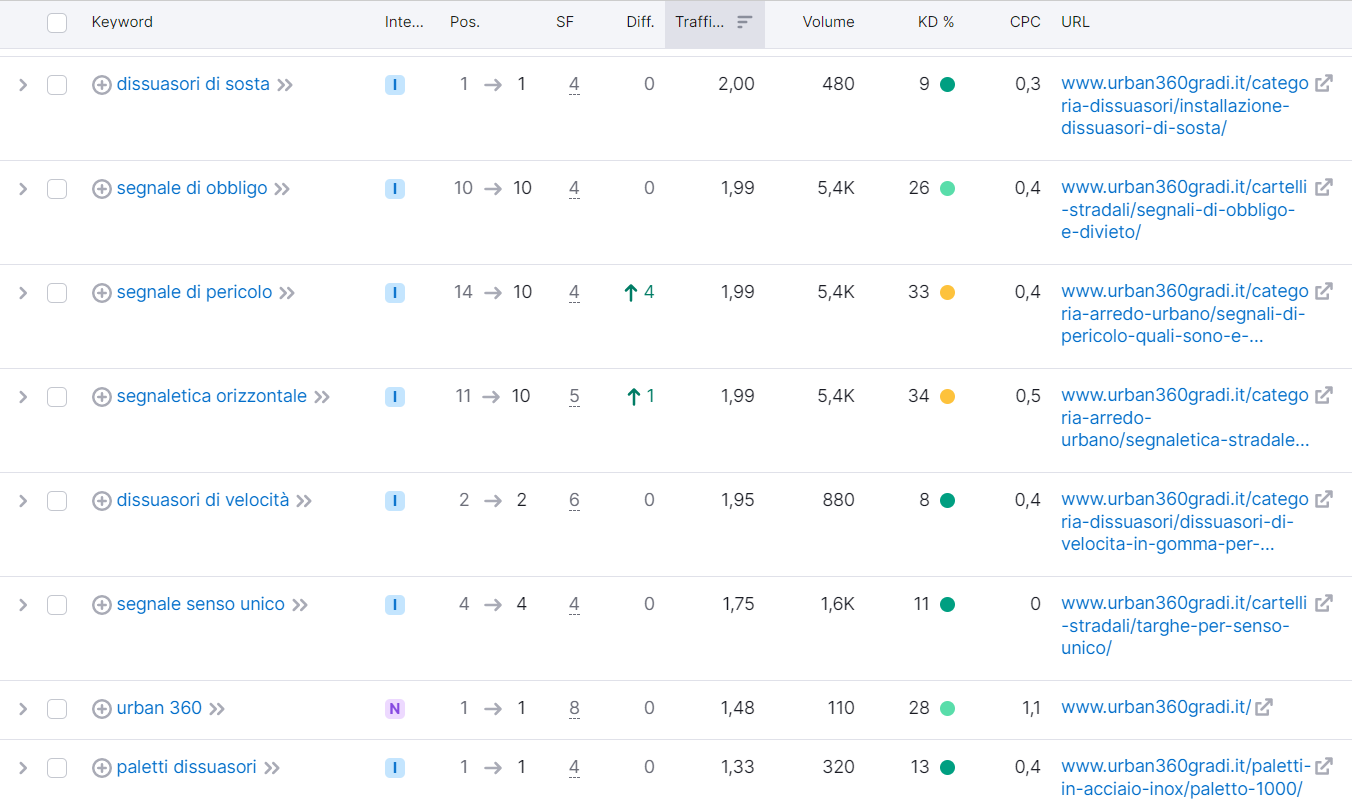
Task: Open the targhe-per-senso-unico URL link
Action: [1184, 626]
